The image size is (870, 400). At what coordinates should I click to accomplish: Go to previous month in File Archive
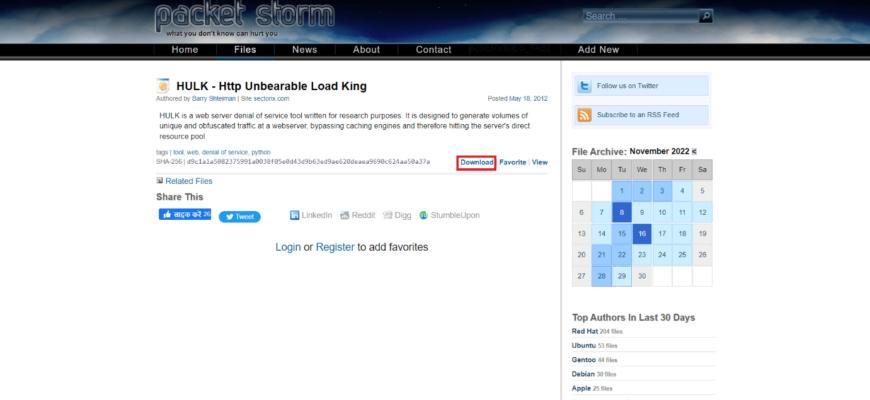coord(694,151)
